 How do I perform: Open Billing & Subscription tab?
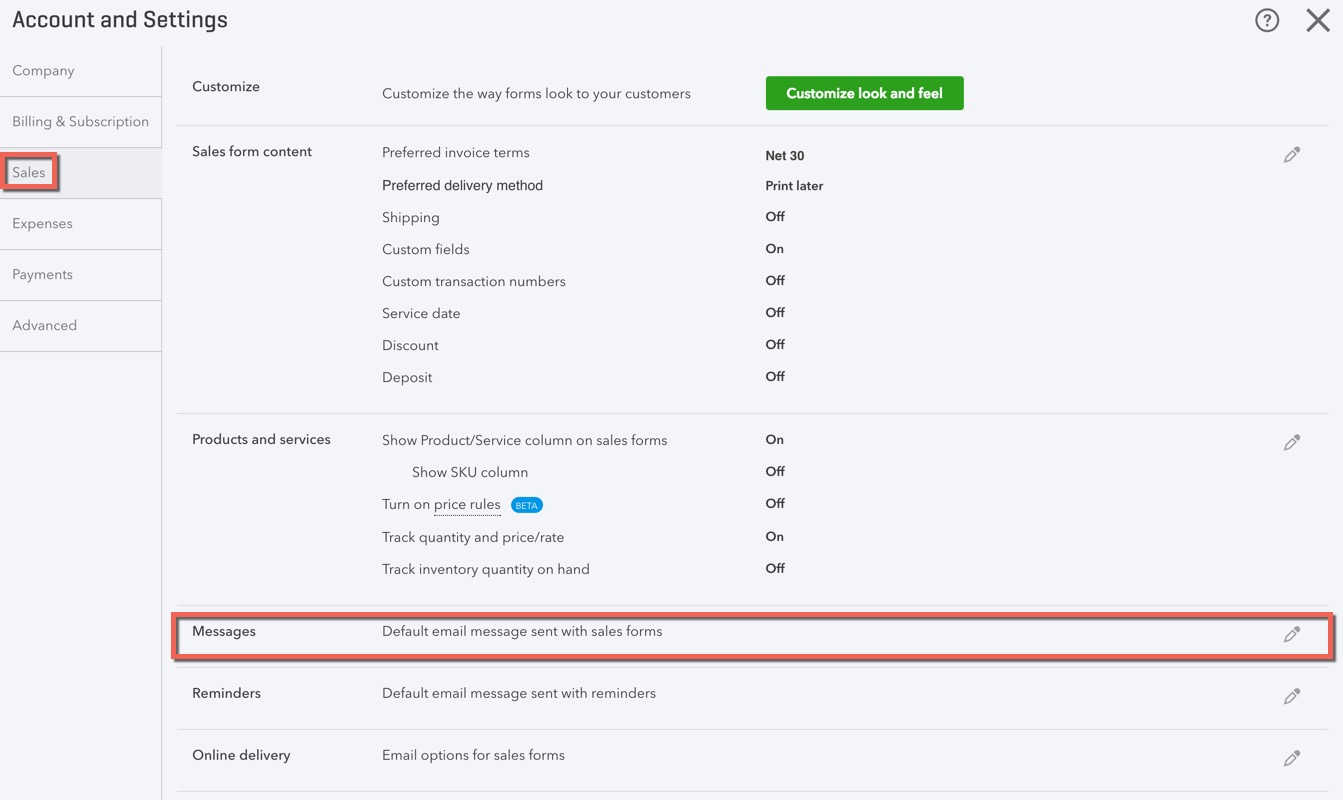coord(80,122)
